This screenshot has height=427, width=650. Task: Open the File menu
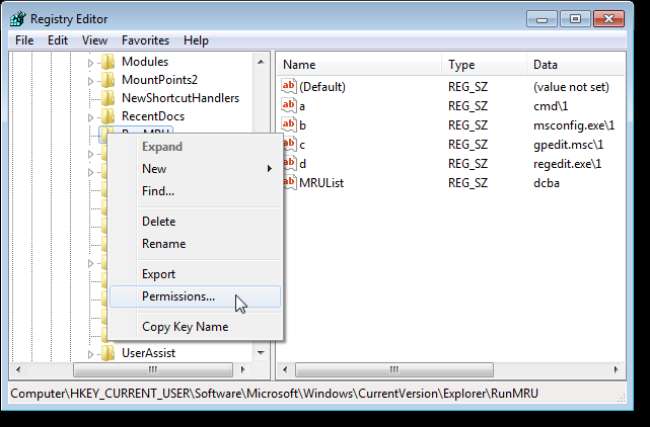(24, 41)
